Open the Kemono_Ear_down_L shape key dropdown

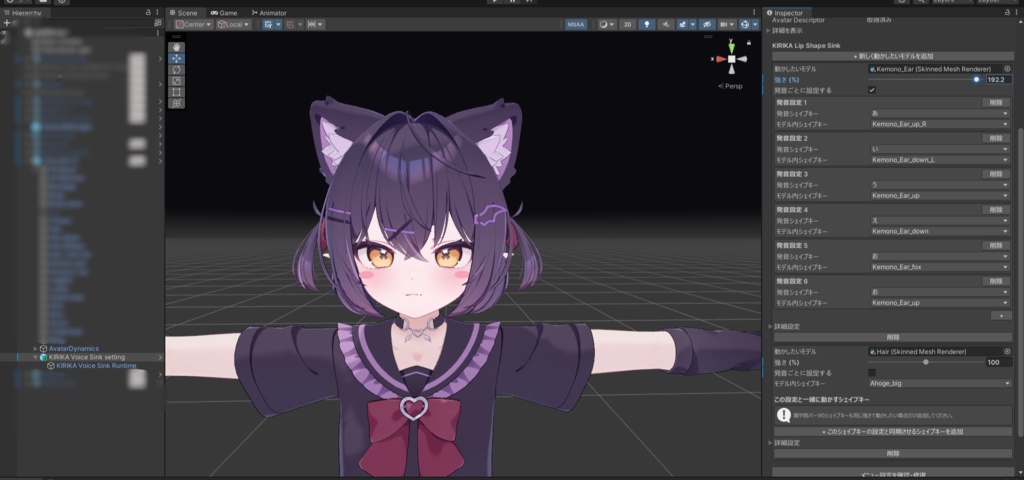tap(940, 160)
